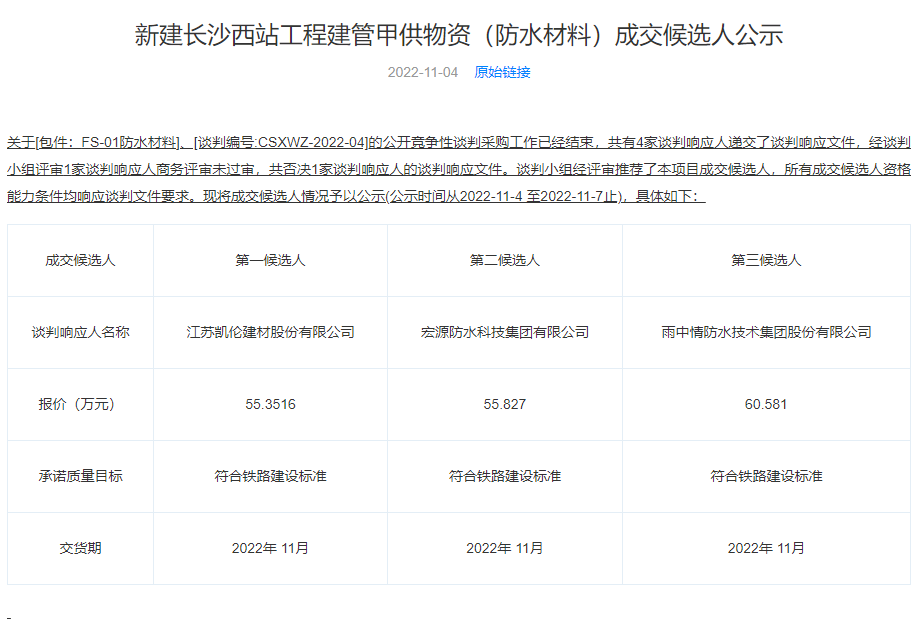Click 符合铁路建设标准 under 第一候选人
Viewport: 922px width, 624px height.
tap(270, 476)
